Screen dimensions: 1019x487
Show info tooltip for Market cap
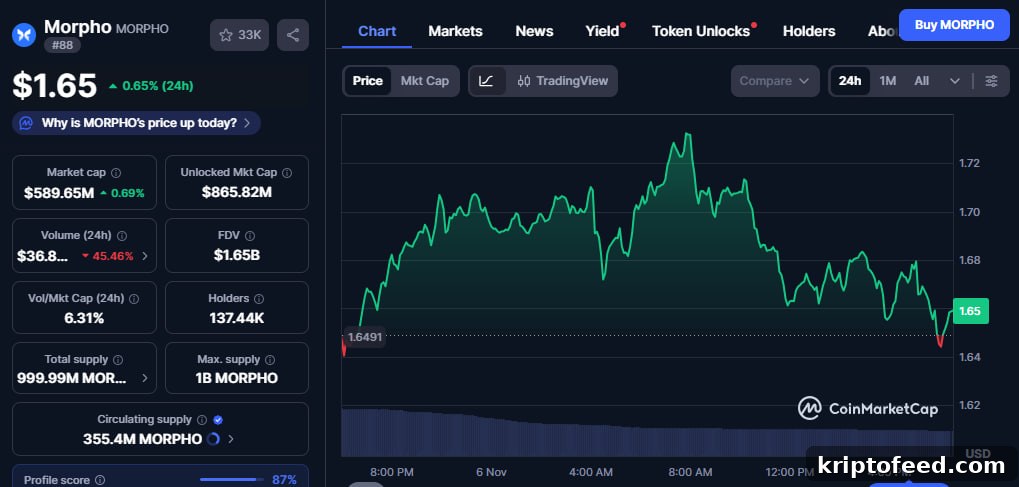click(x=116, y=173)
